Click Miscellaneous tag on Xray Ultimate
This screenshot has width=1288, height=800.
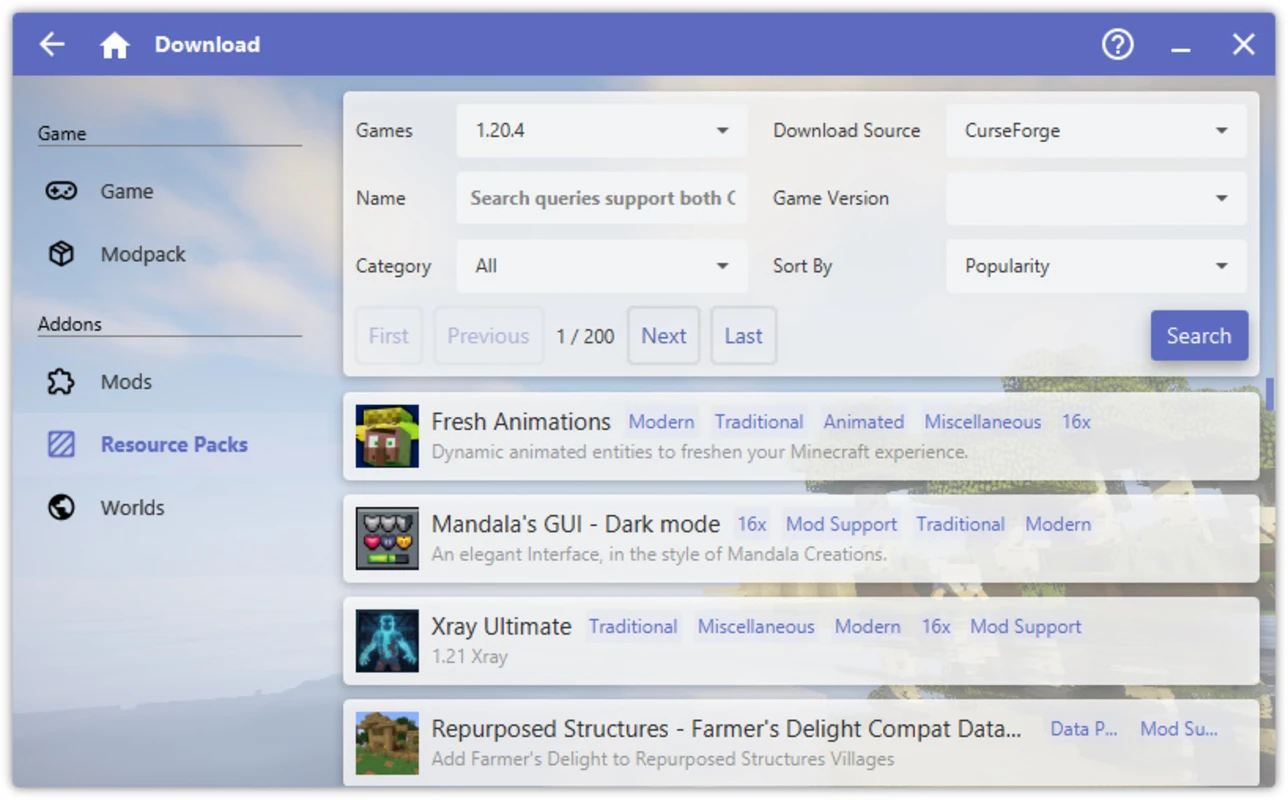(756, 627)
